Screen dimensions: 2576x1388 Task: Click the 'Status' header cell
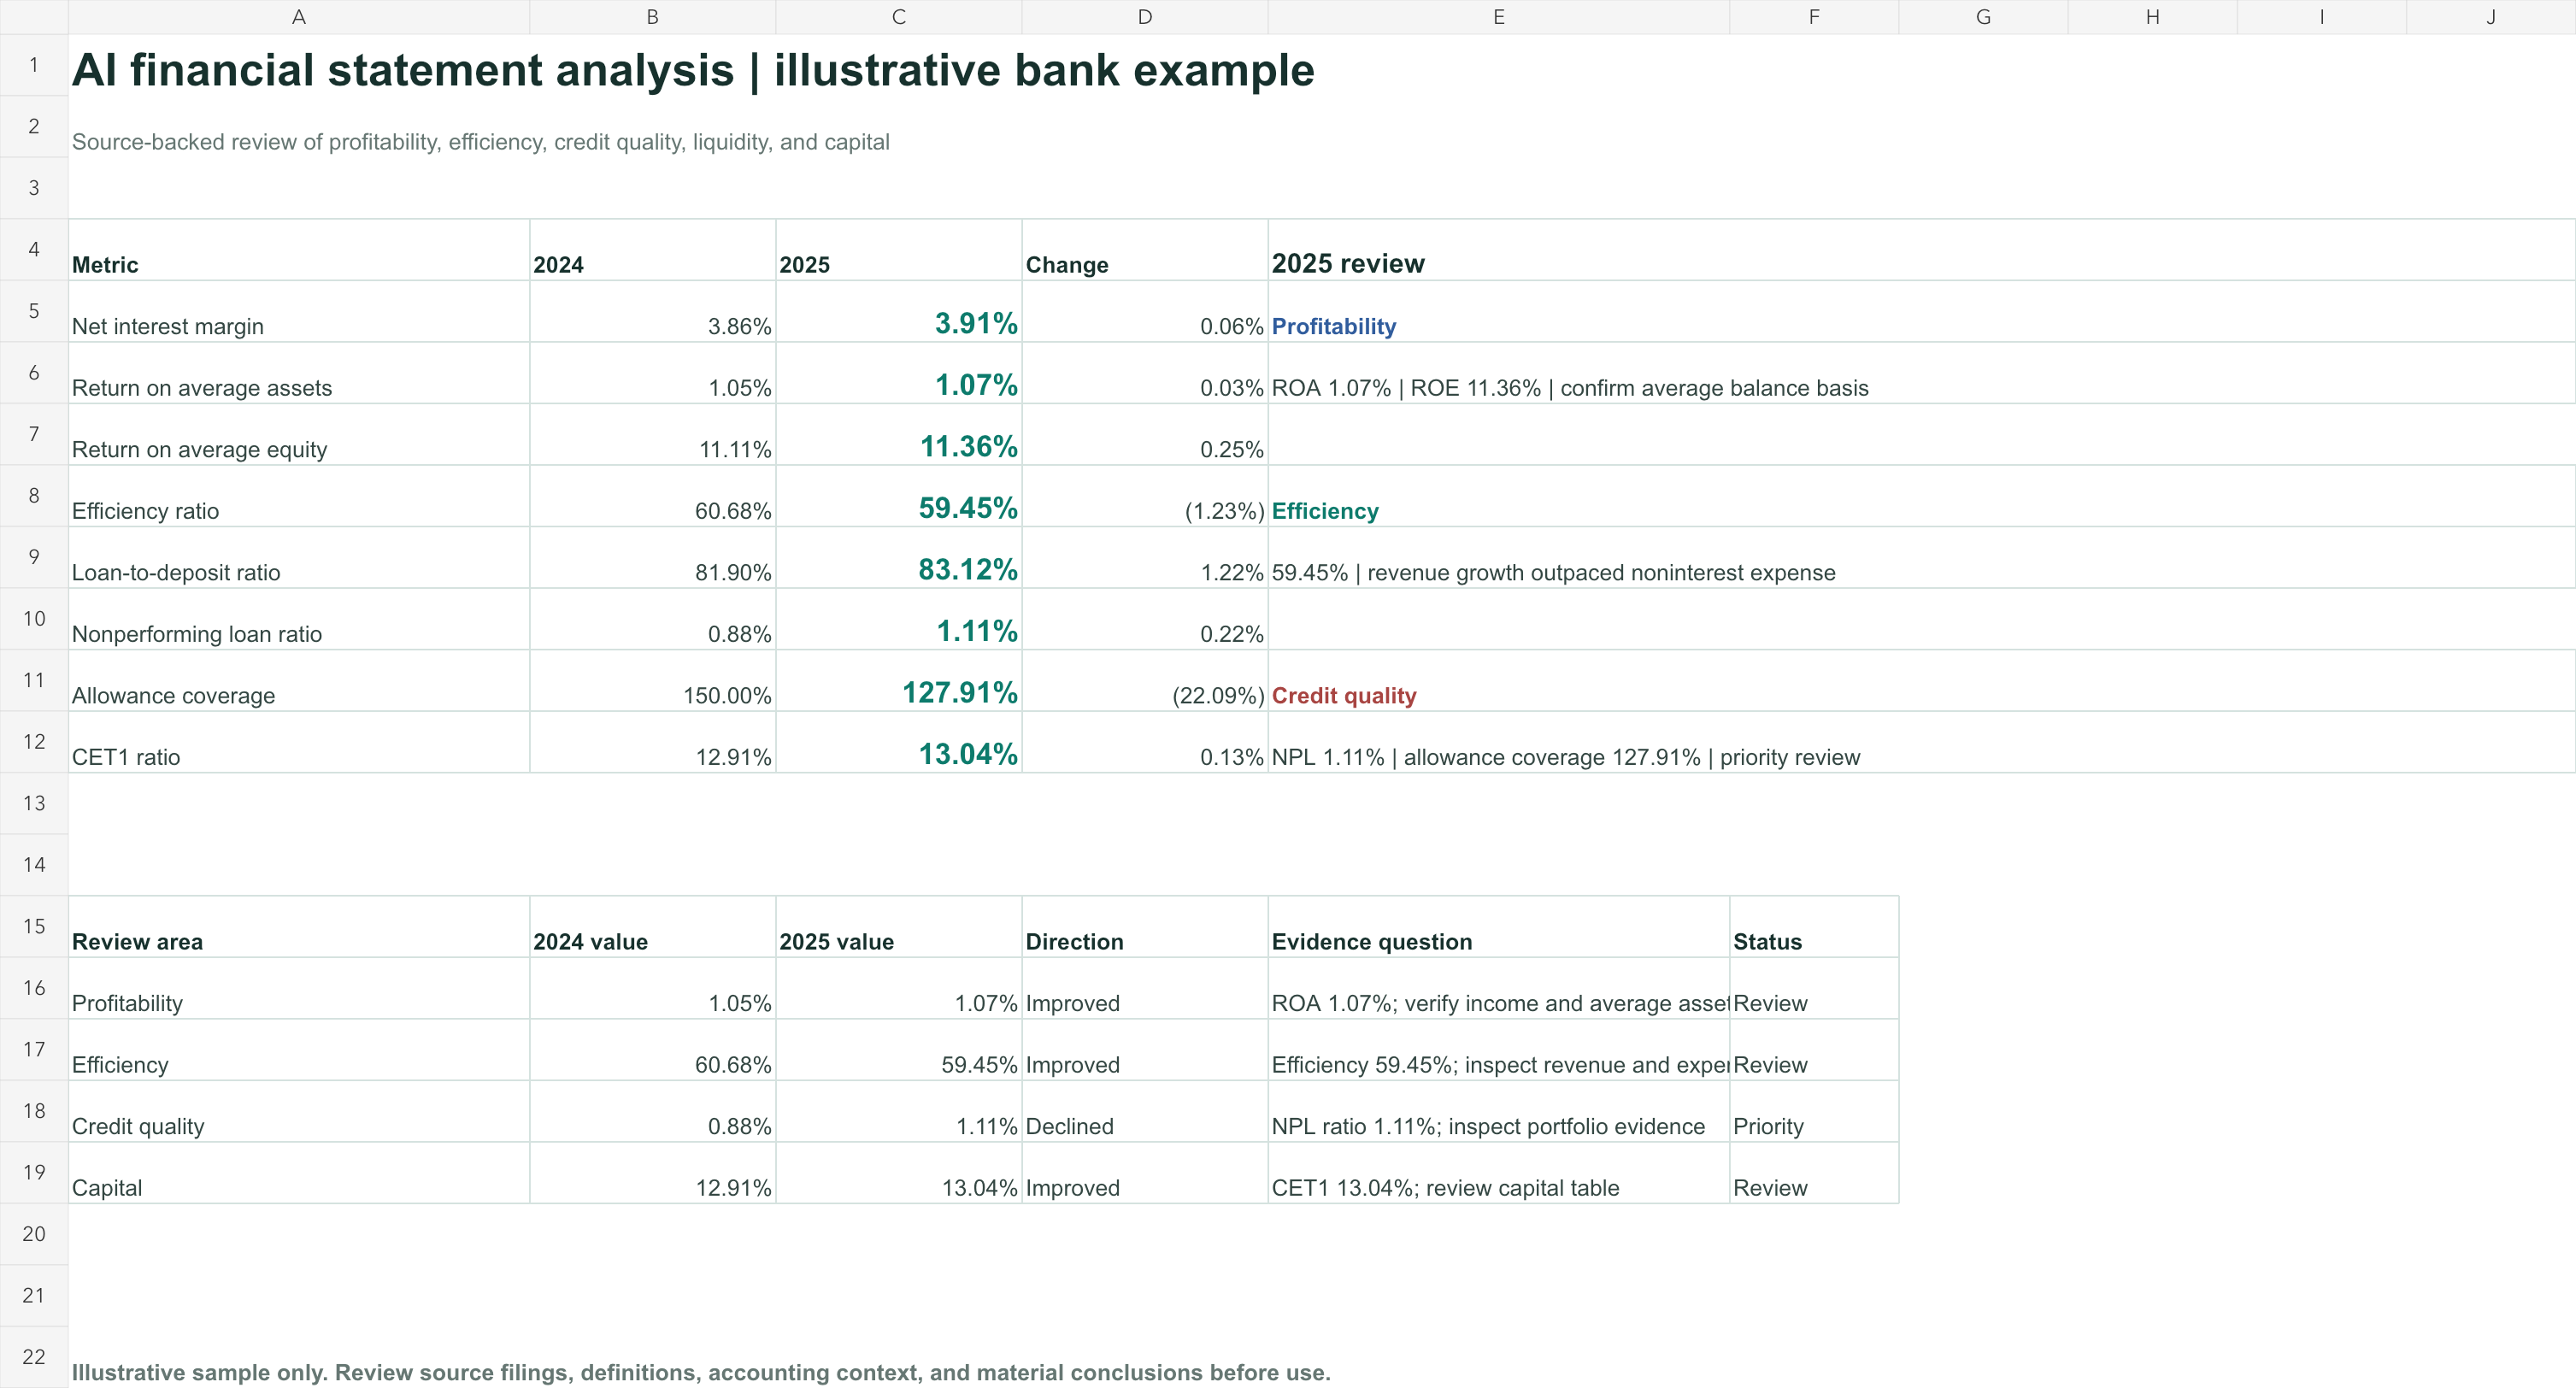coord(1814,927)
